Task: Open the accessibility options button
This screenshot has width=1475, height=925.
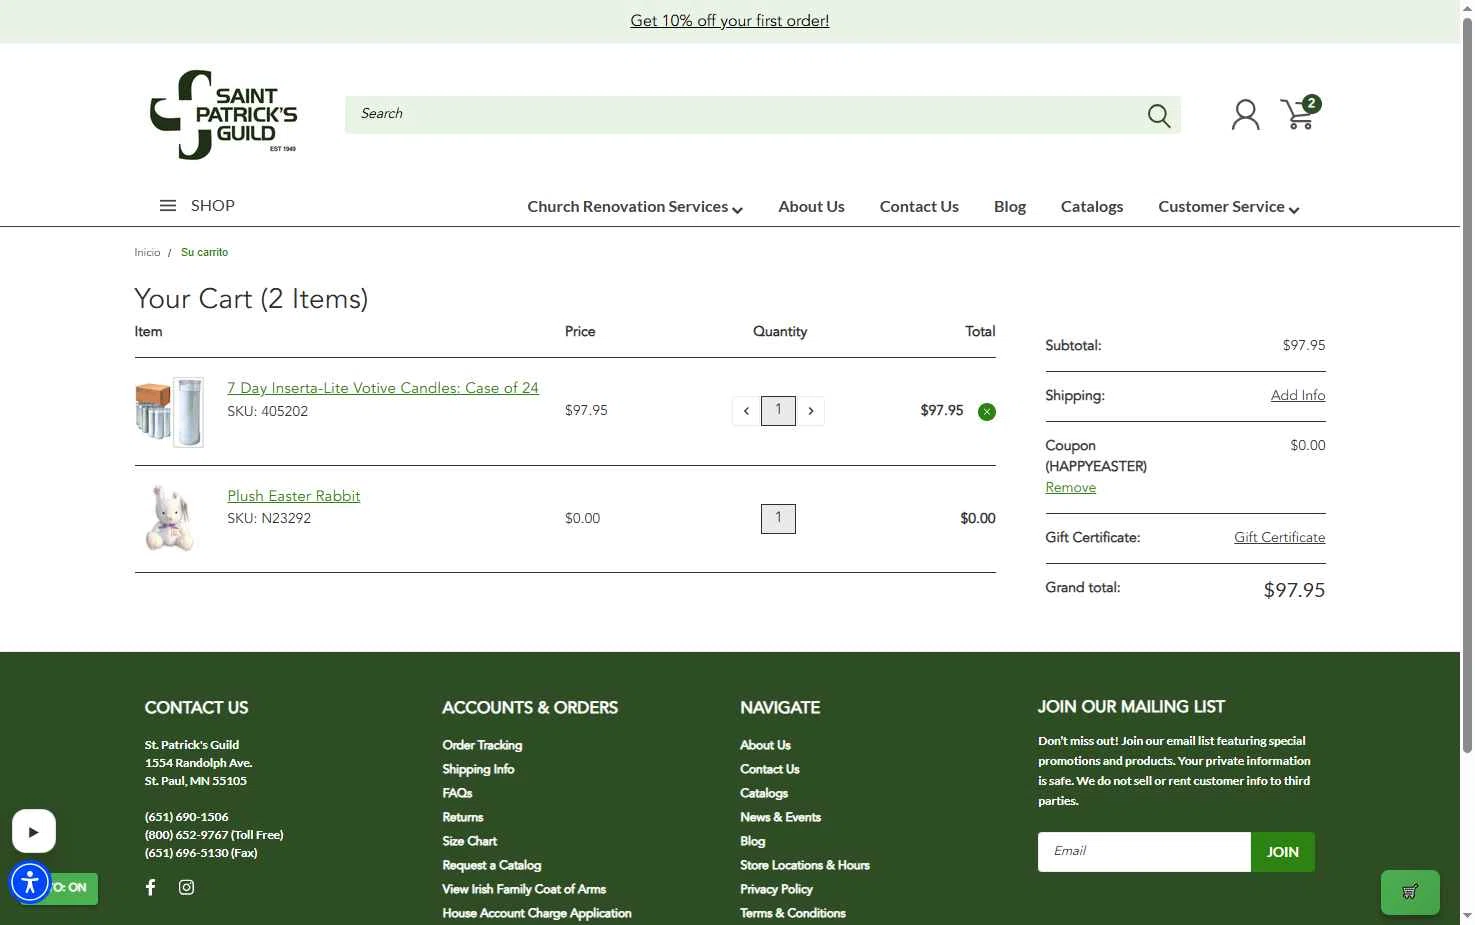Action: (x=30, y=882)
